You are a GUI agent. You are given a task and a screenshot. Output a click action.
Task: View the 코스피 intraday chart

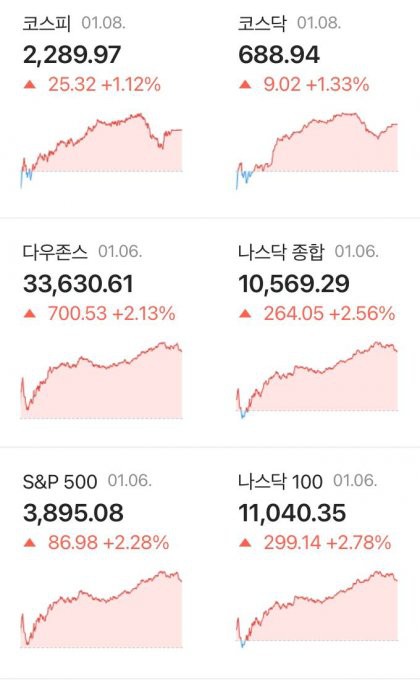(x=101, y=150)
